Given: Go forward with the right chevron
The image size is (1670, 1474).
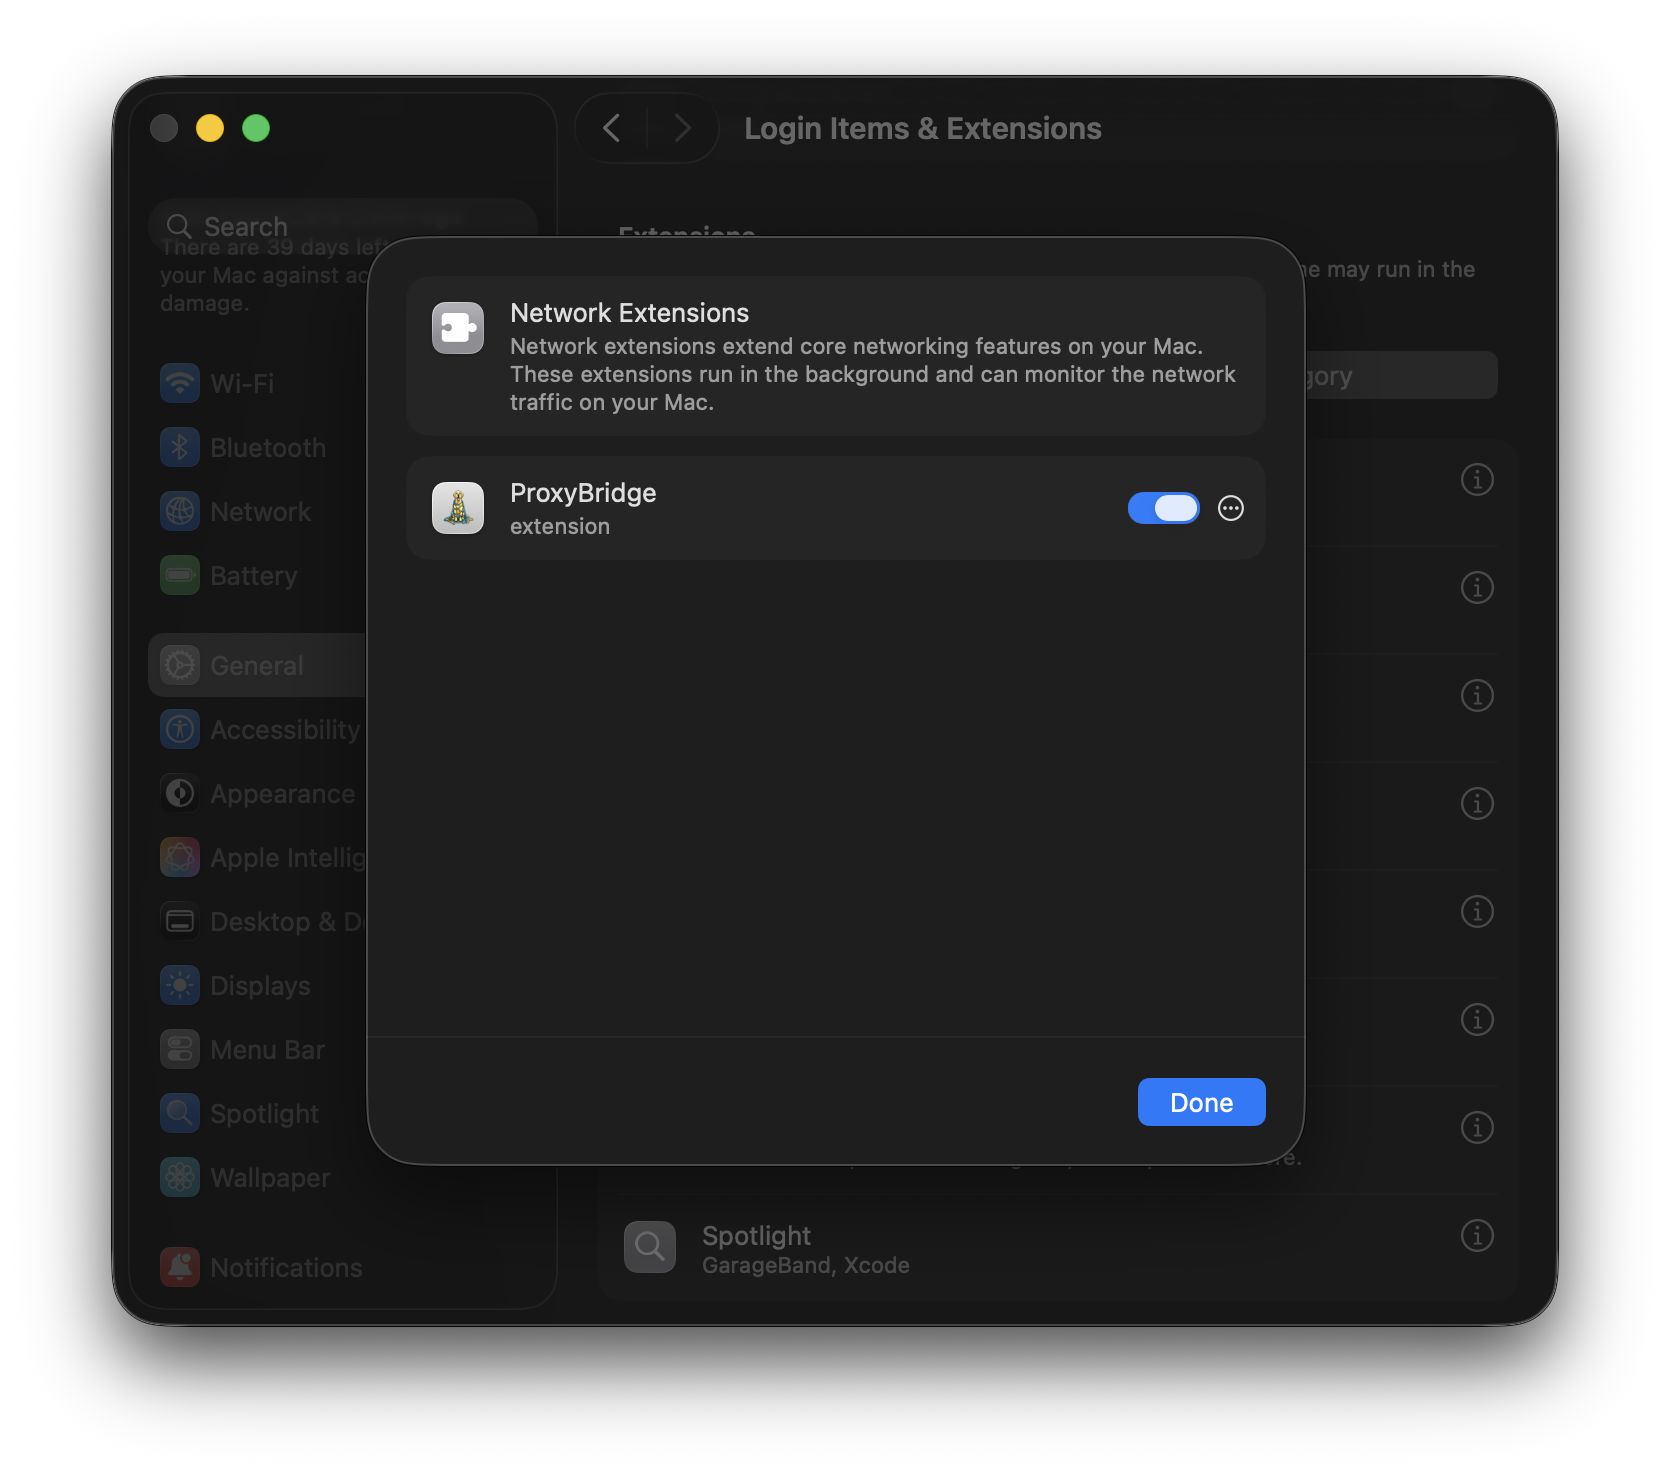Looking at the screenshot, I should click(682, 128).
